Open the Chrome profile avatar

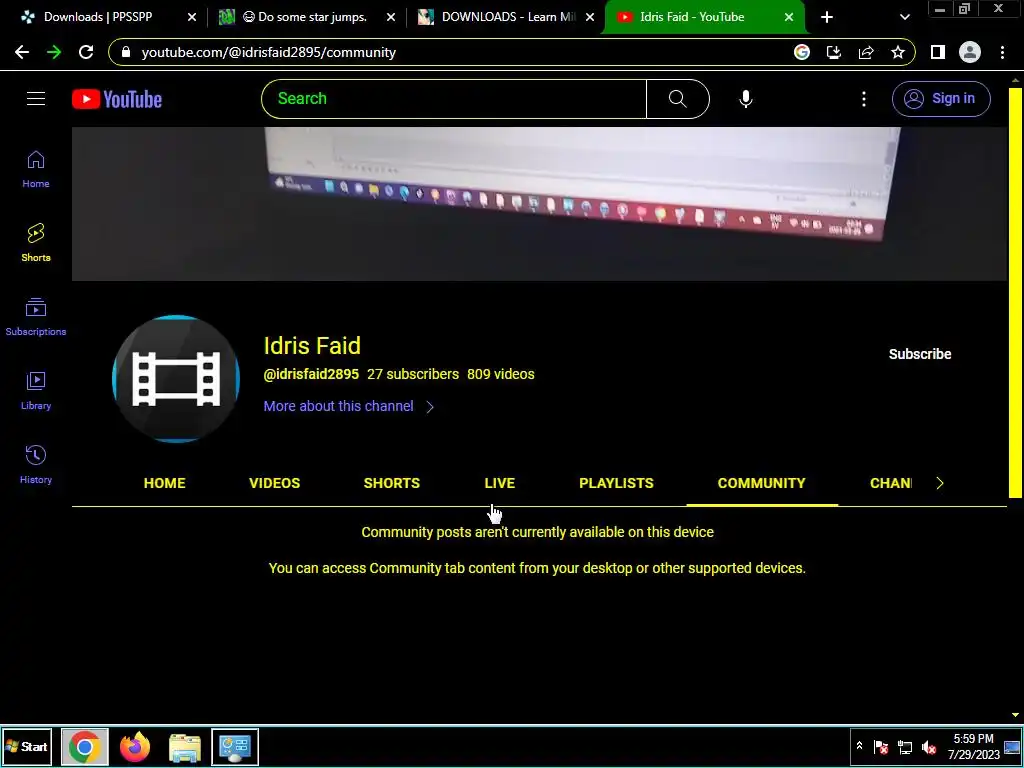(970, 52)
